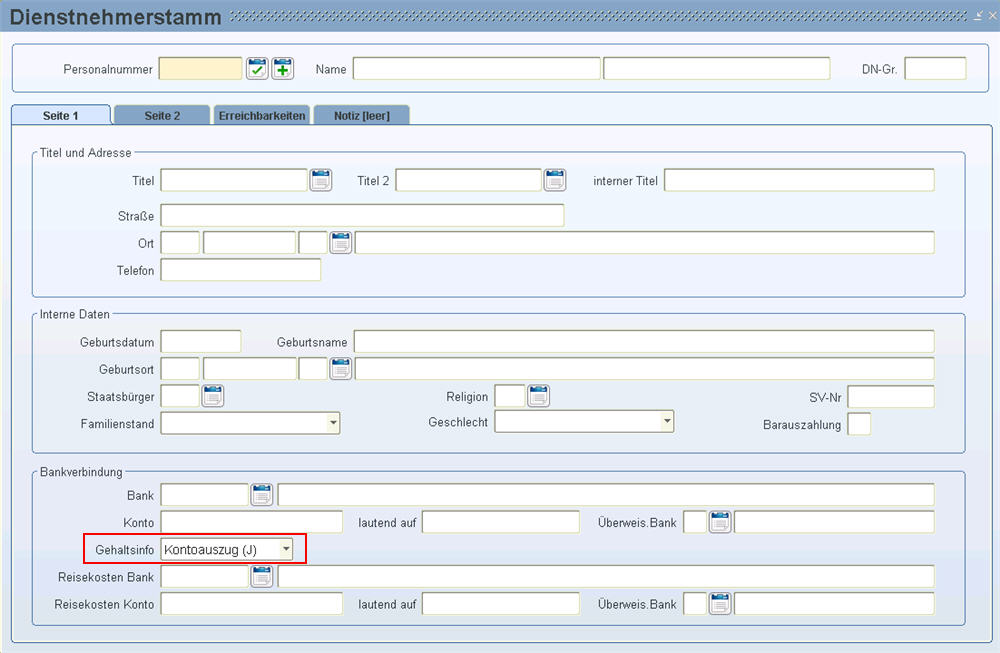1000x653 pixels.
Task: Open the Reisekosten Bank lookup icon
Action: pyautogui.click(x=261, y=576)
